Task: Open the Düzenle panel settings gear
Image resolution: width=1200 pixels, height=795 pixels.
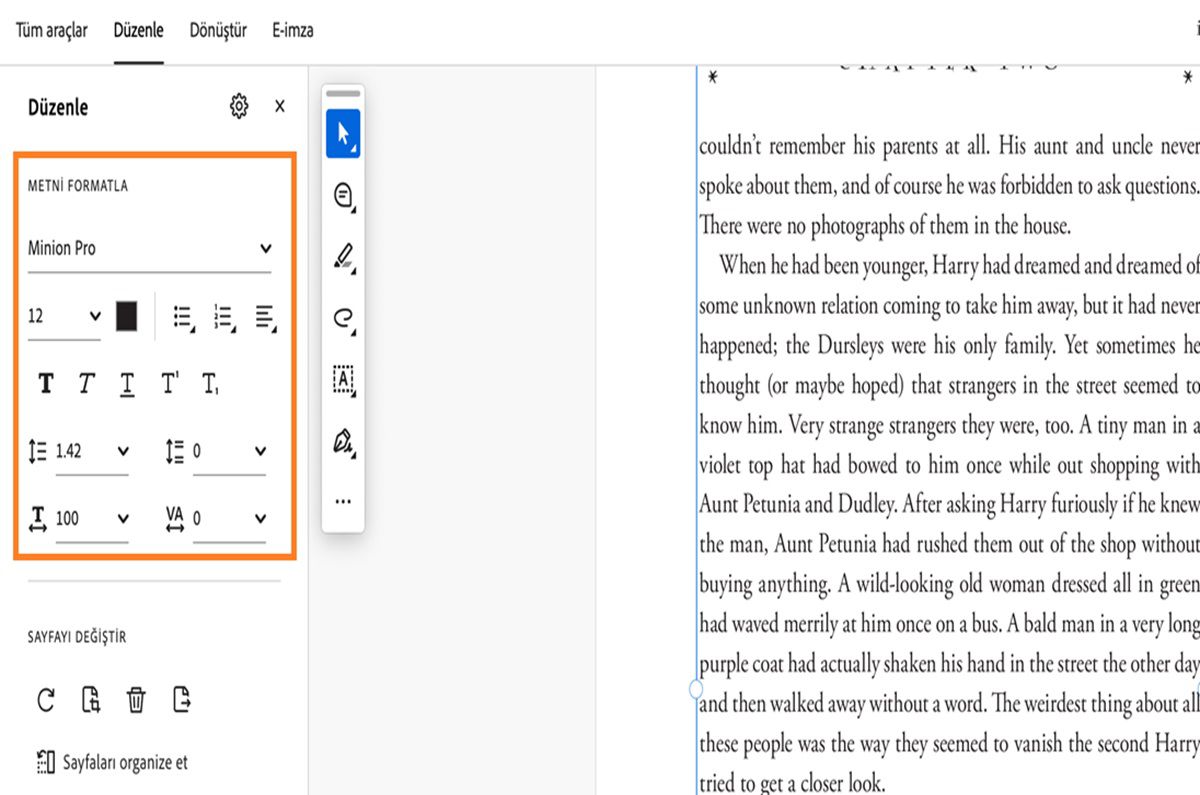Action: click(x=238, y=106)
